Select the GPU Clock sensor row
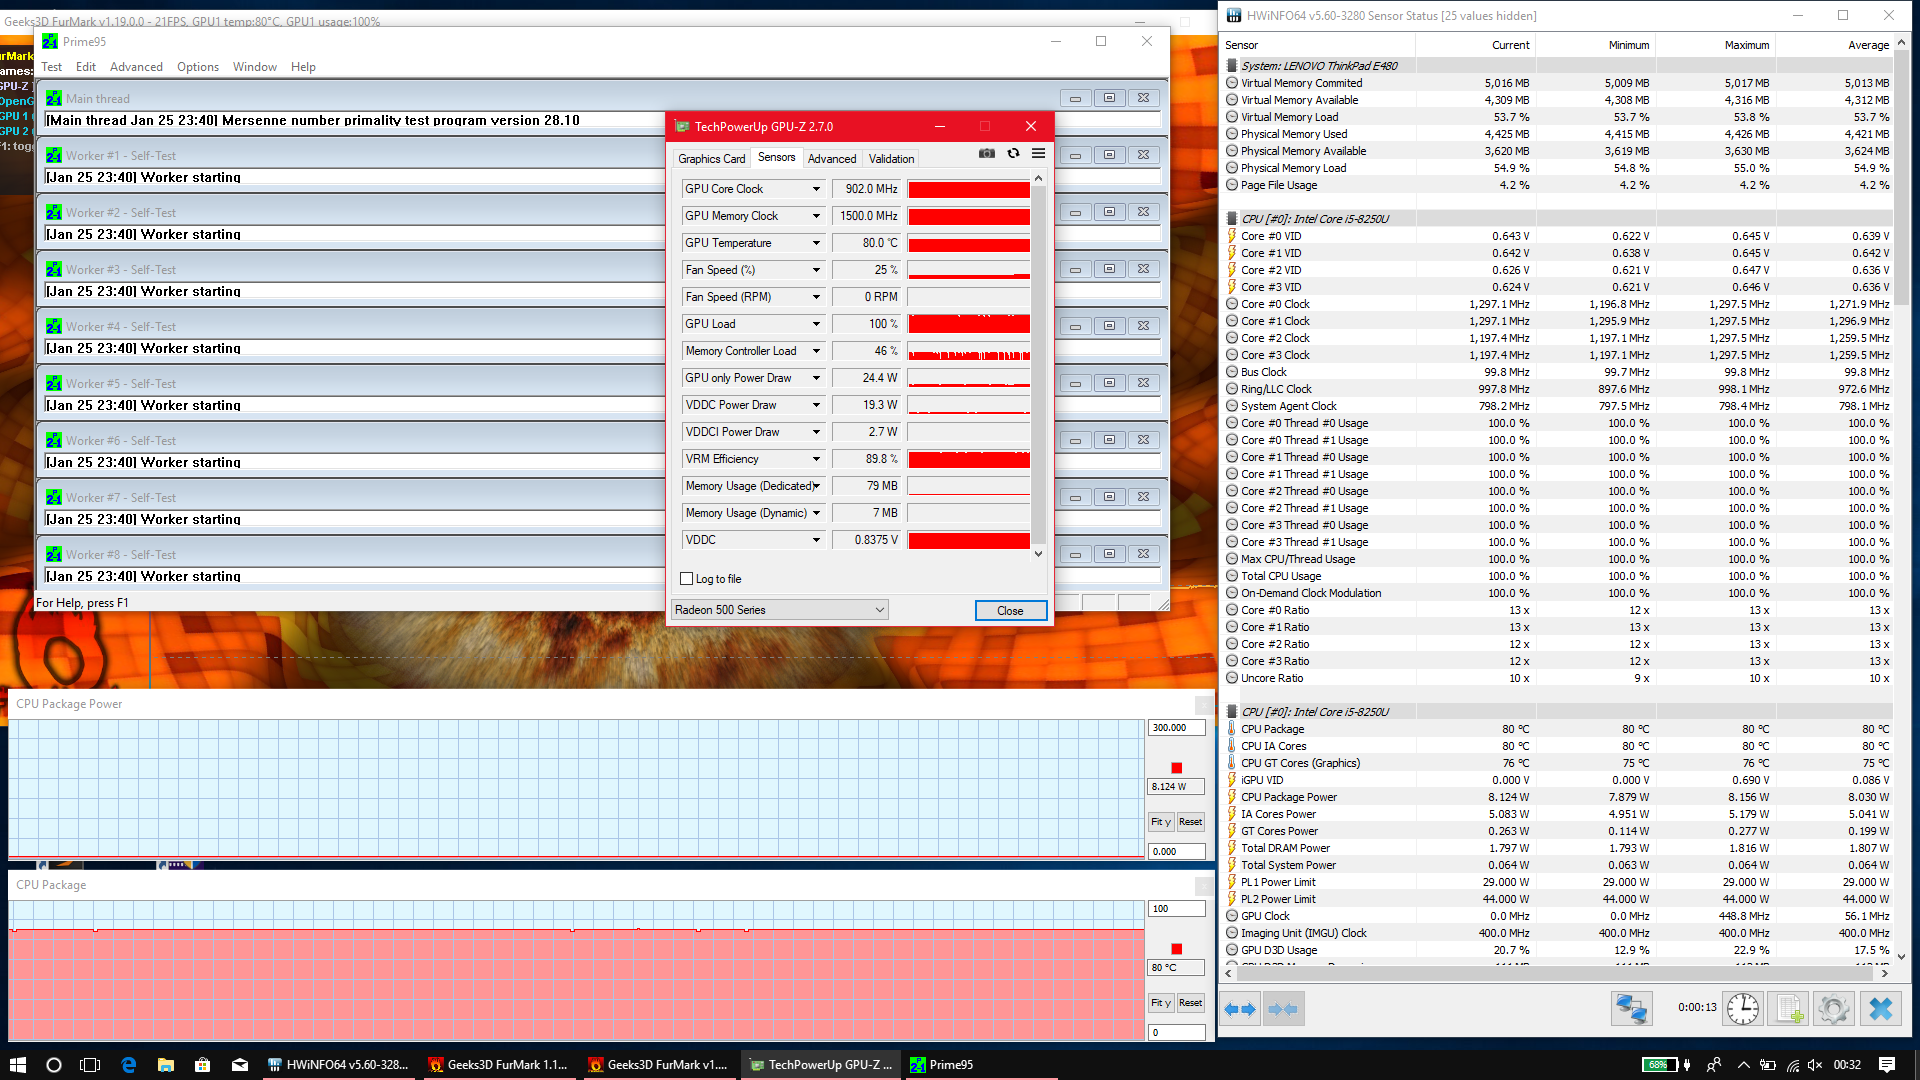This screenshot has height=1080, width=1920. tap(1558, 916)
